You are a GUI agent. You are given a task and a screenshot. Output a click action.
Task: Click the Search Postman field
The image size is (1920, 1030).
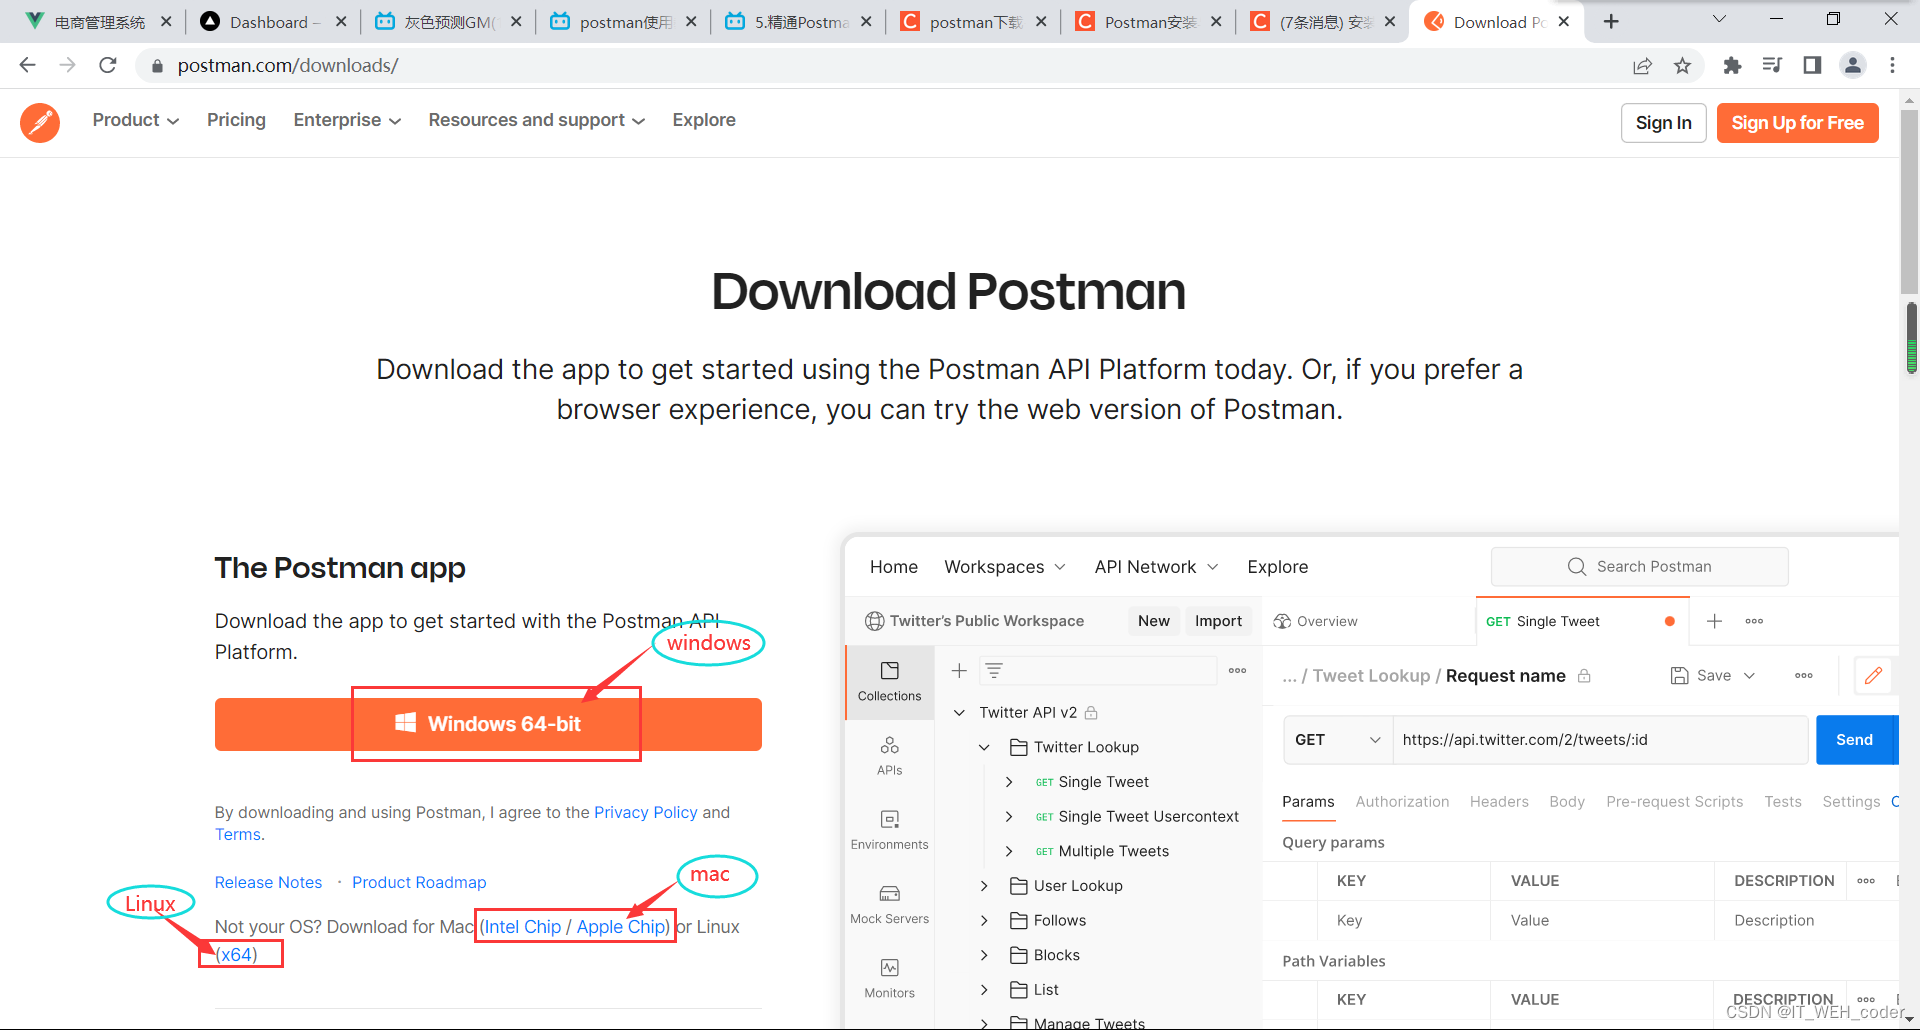[x=1639, y=567]
